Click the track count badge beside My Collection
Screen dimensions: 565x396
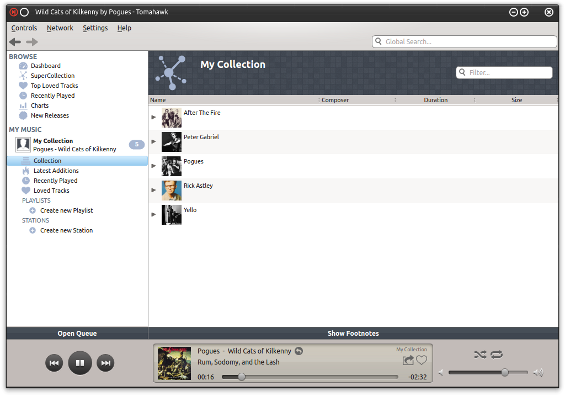[x=137, y=144]
